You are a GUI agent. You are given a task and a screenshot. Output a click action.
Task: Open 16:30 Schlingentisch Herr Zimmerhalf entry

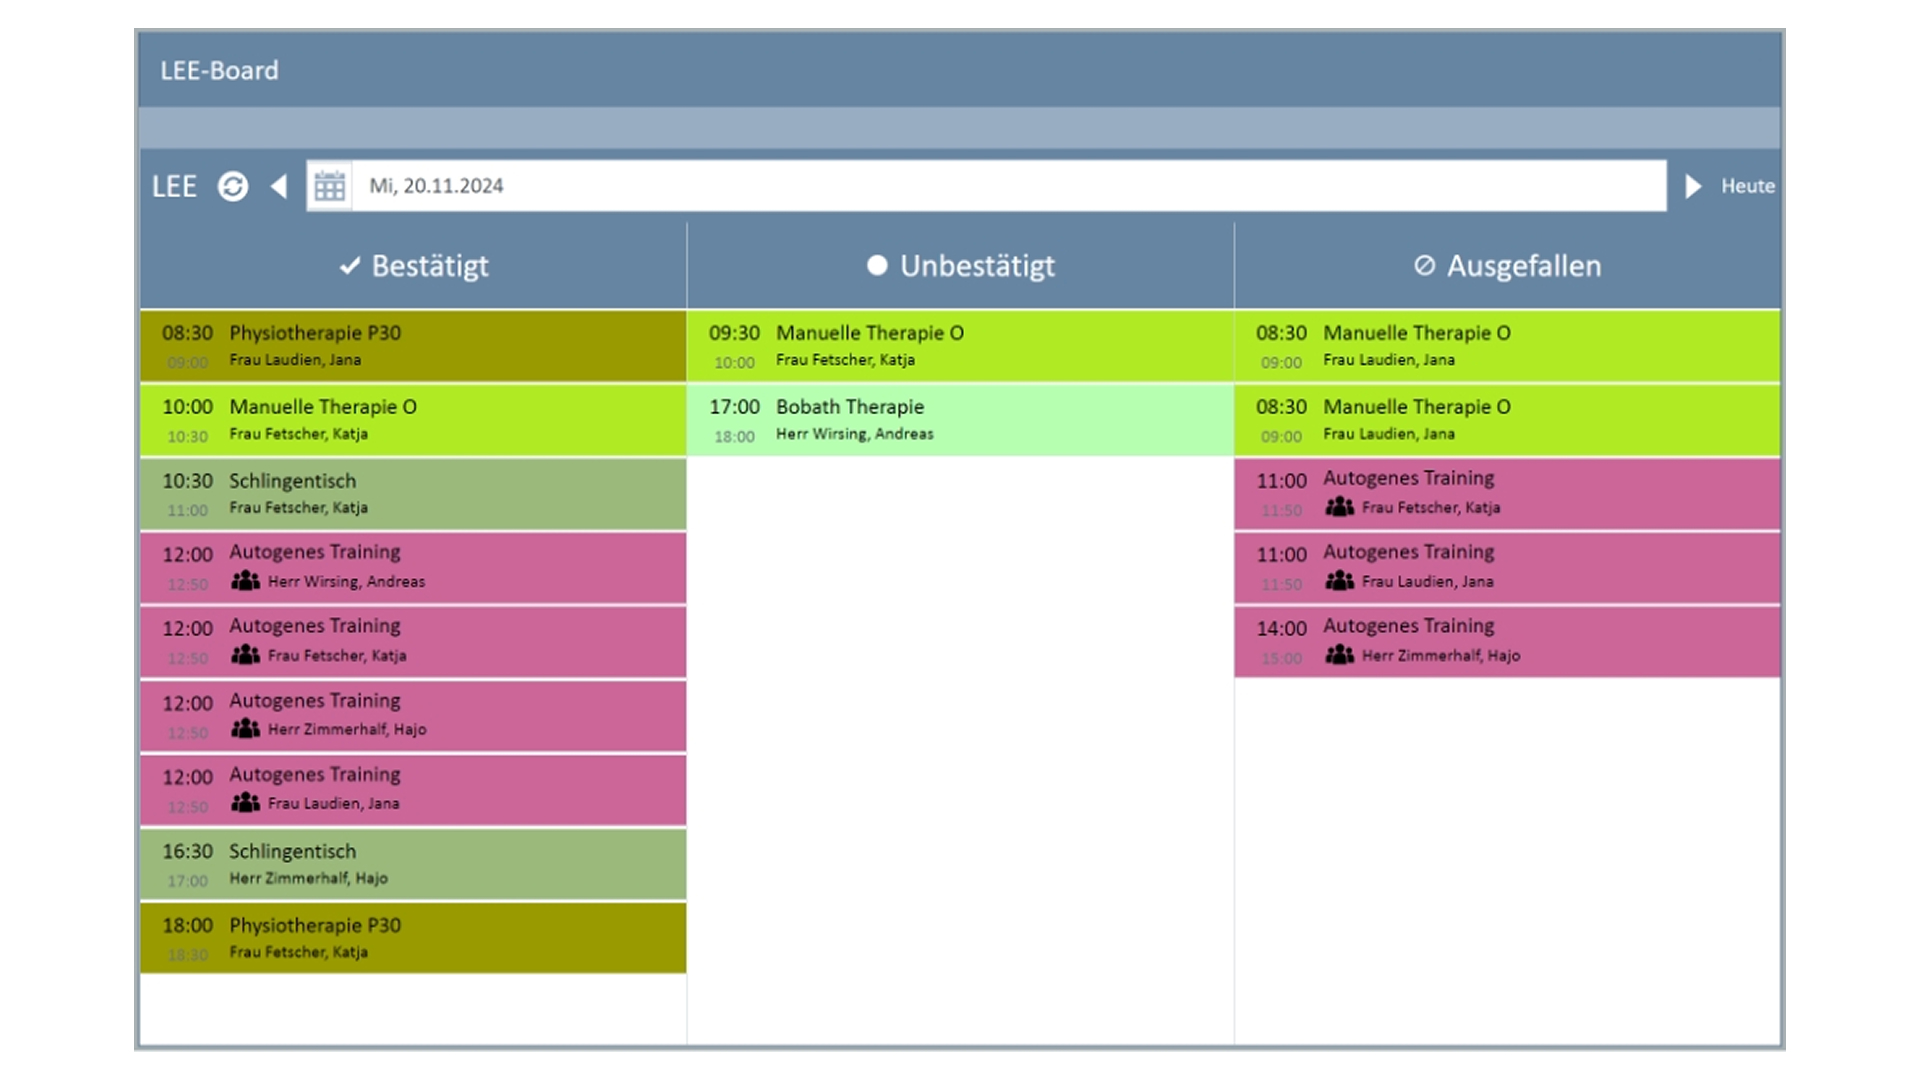(x=413, y=864)
